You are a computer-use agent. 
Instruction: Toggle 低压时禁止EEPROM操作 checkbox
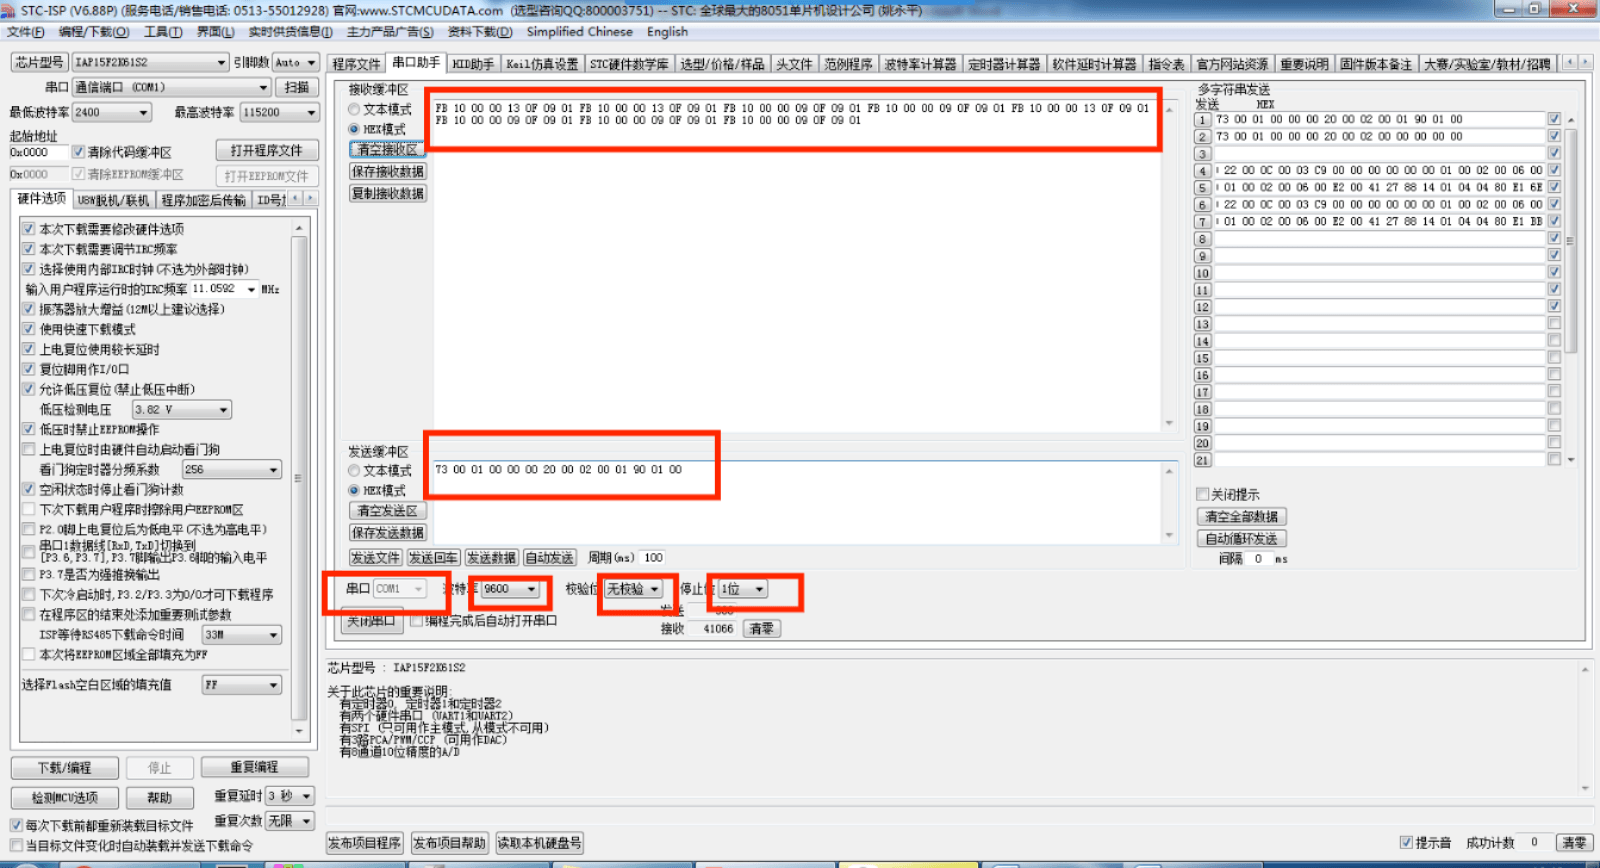click(29, 429)
